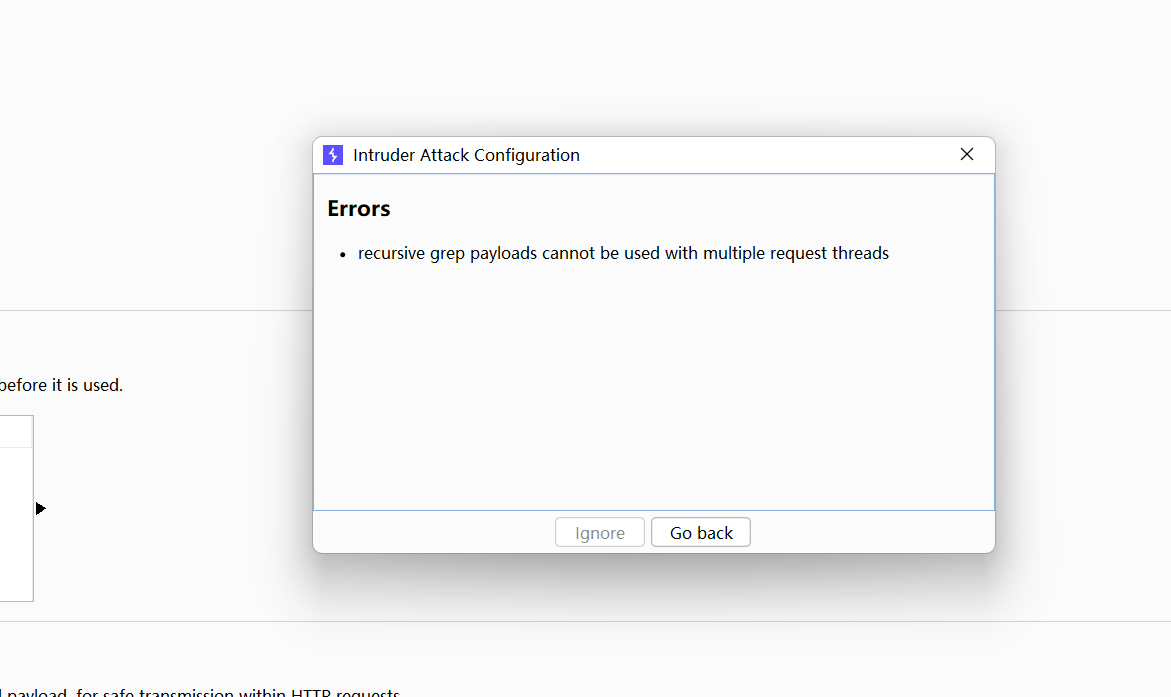Click the header row of the rules table
The width and height of the screenshot is (1171, 697).
coord(15,431)
